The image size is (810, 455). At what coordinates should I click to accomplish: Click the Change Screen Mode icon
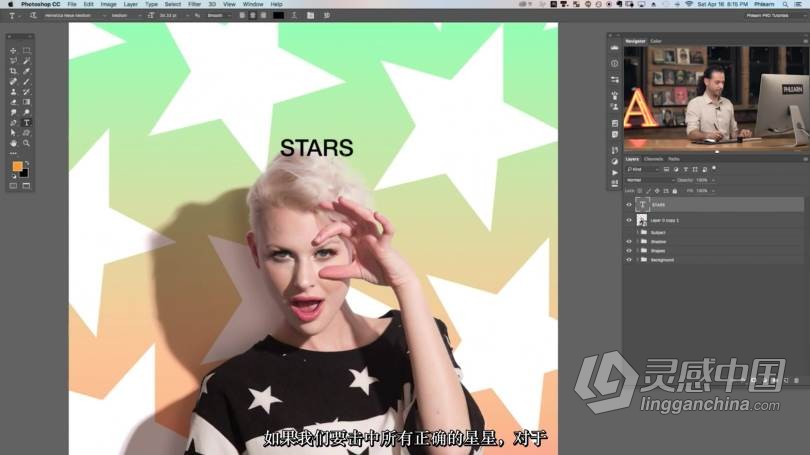tap(26, 186)
